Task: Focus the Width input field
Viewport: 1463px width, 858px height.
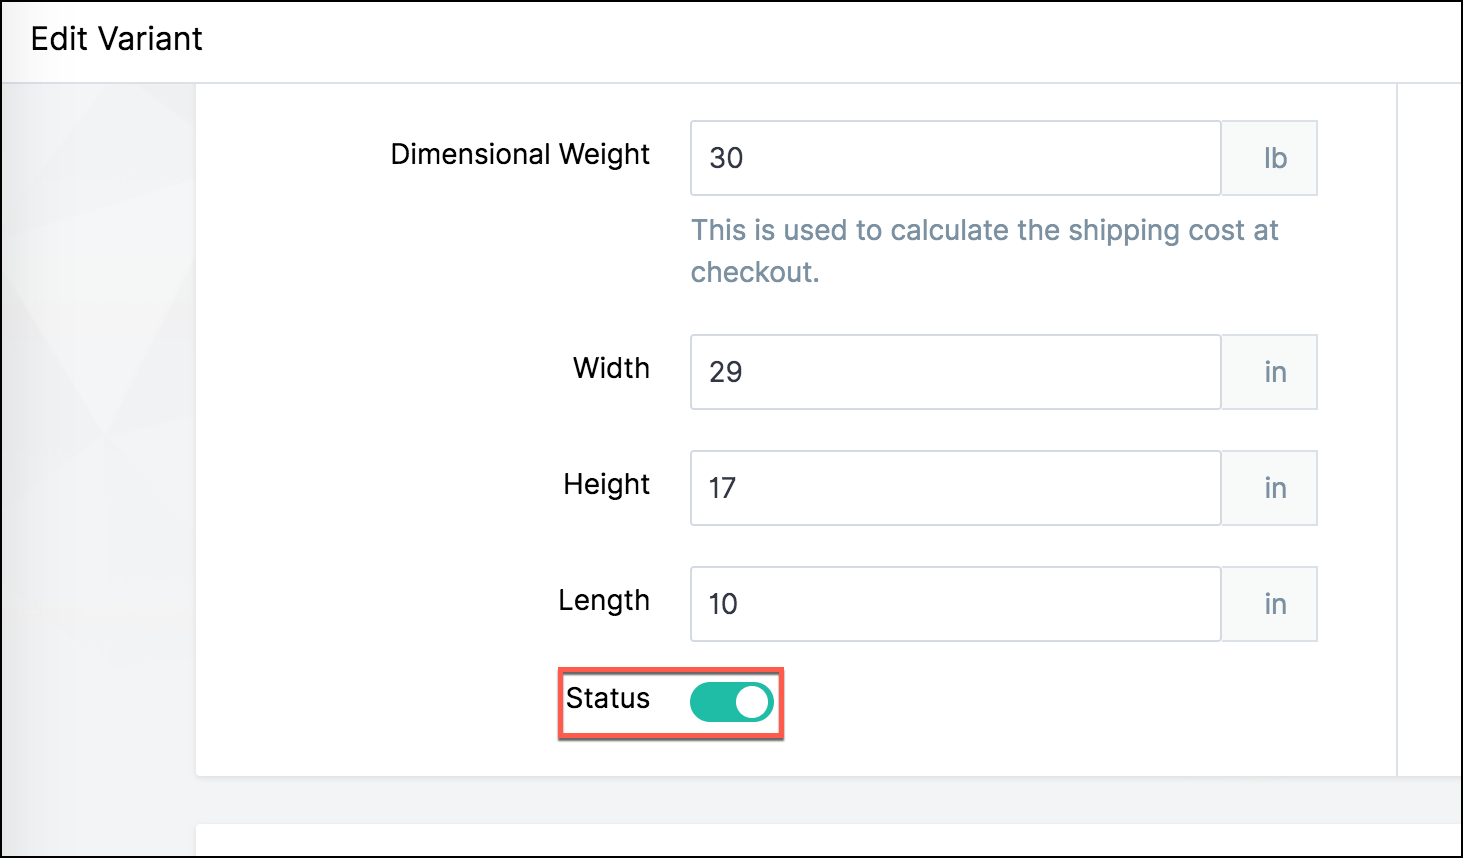Action: [x=955, y=372]
